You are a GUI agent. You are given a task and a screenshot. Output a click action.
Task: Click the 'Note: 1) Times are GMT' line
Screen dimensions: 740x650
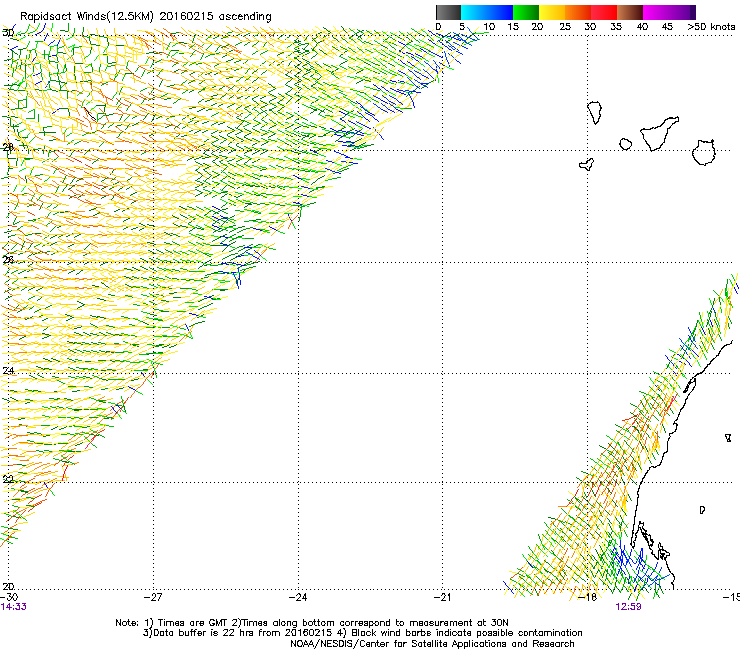pyautogui.click(x=312, y=623)
